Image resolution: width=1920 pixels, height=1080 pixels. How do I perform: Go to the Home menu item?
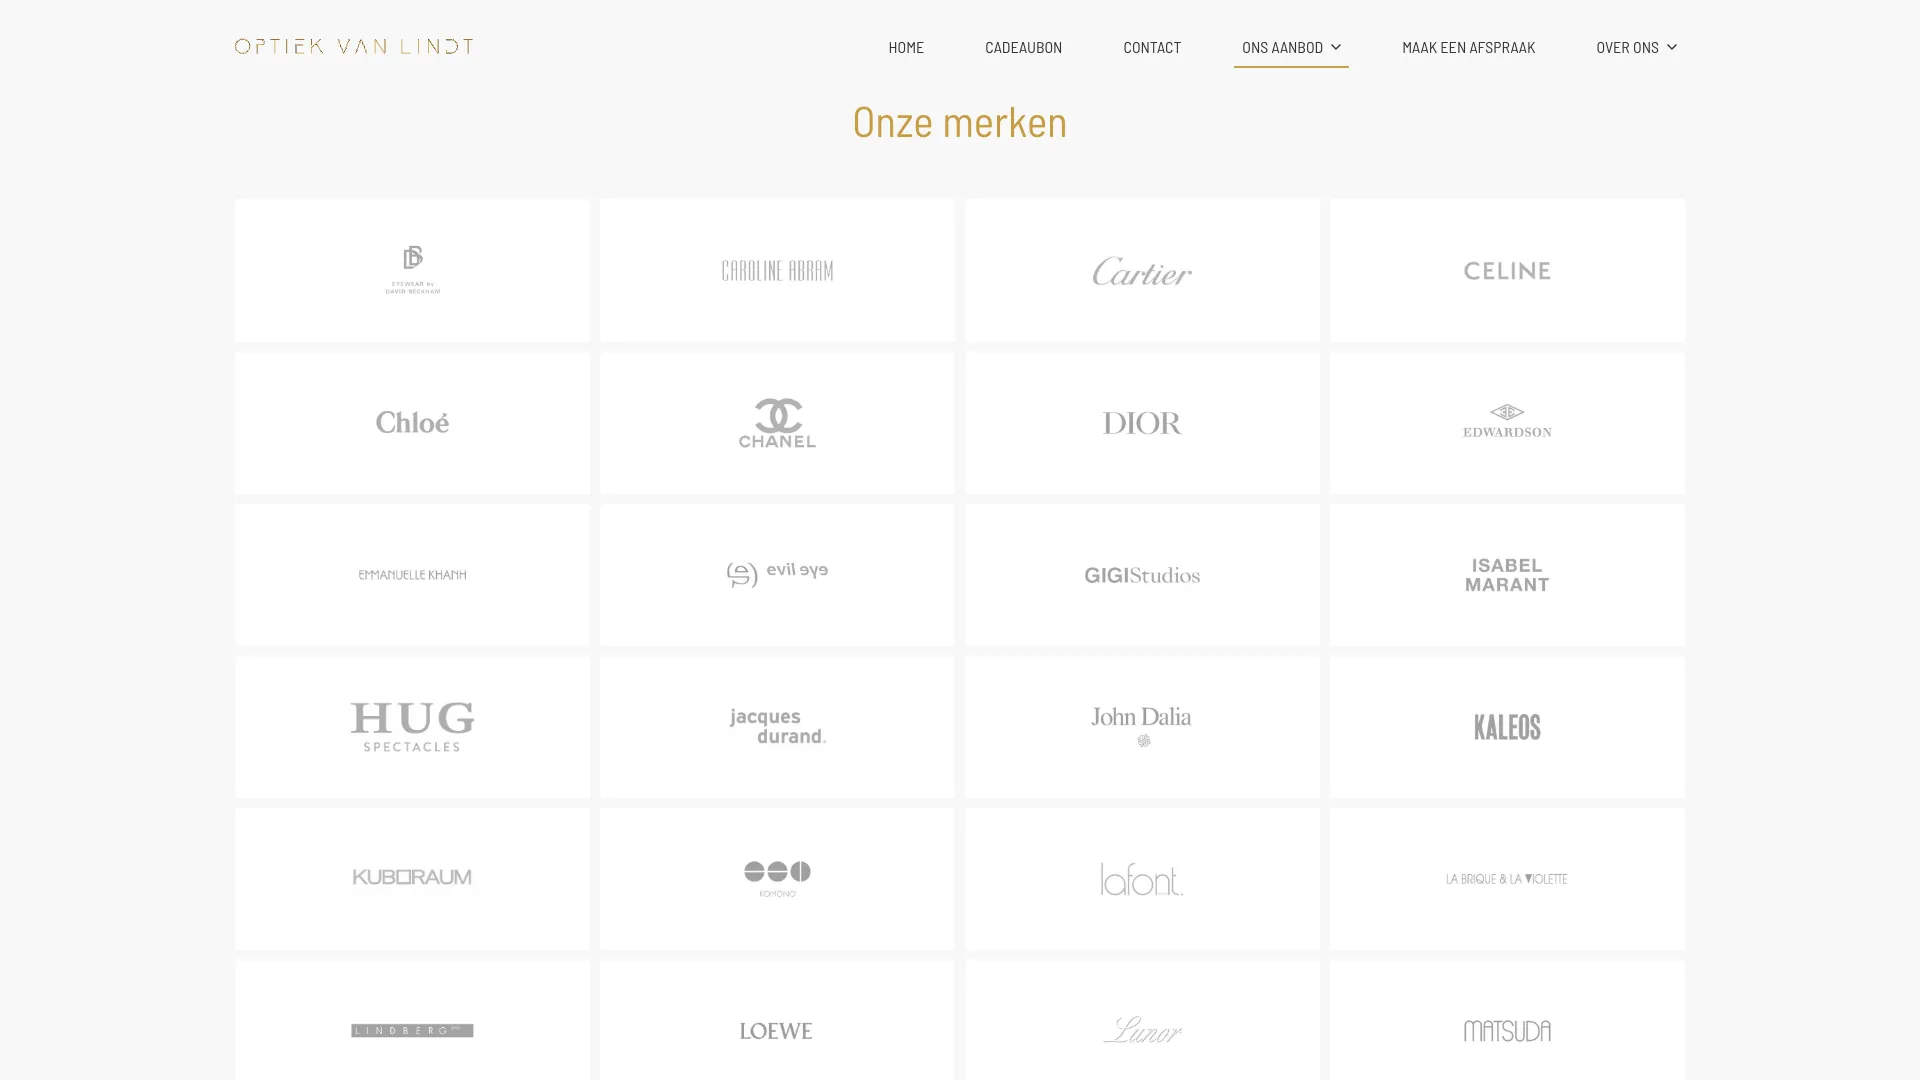click(x=906, y=47)
